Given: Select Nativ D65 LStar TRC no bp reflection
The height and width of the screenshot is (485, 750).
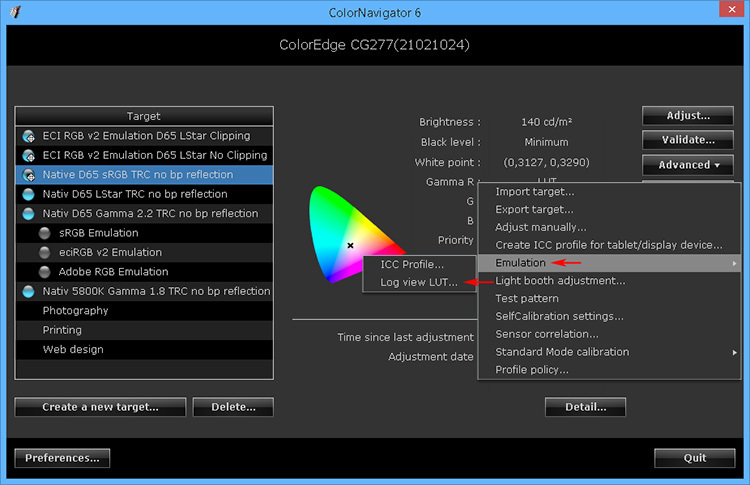Looking at the screenshot, I should click(x=144, y=194).
